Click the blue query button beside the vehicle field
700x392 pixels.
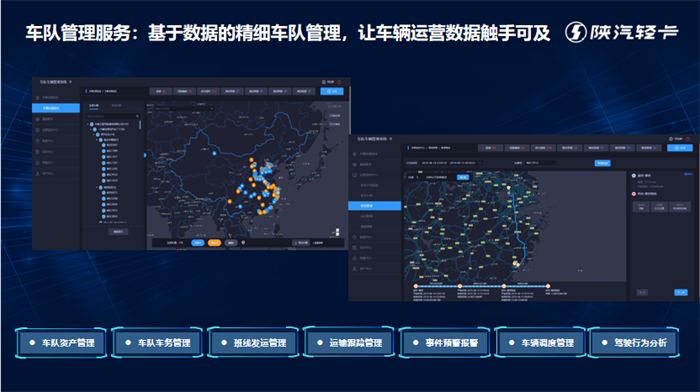pyautogui.click(x=602, y=163)
